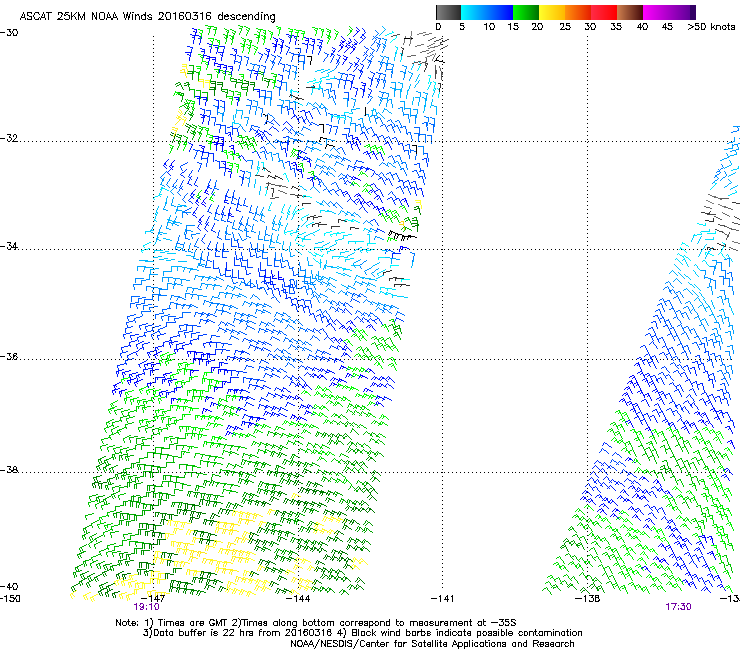Click the '-38' latitude label
The width and height of the screenshot is (740, 650).
coord(9,470)
